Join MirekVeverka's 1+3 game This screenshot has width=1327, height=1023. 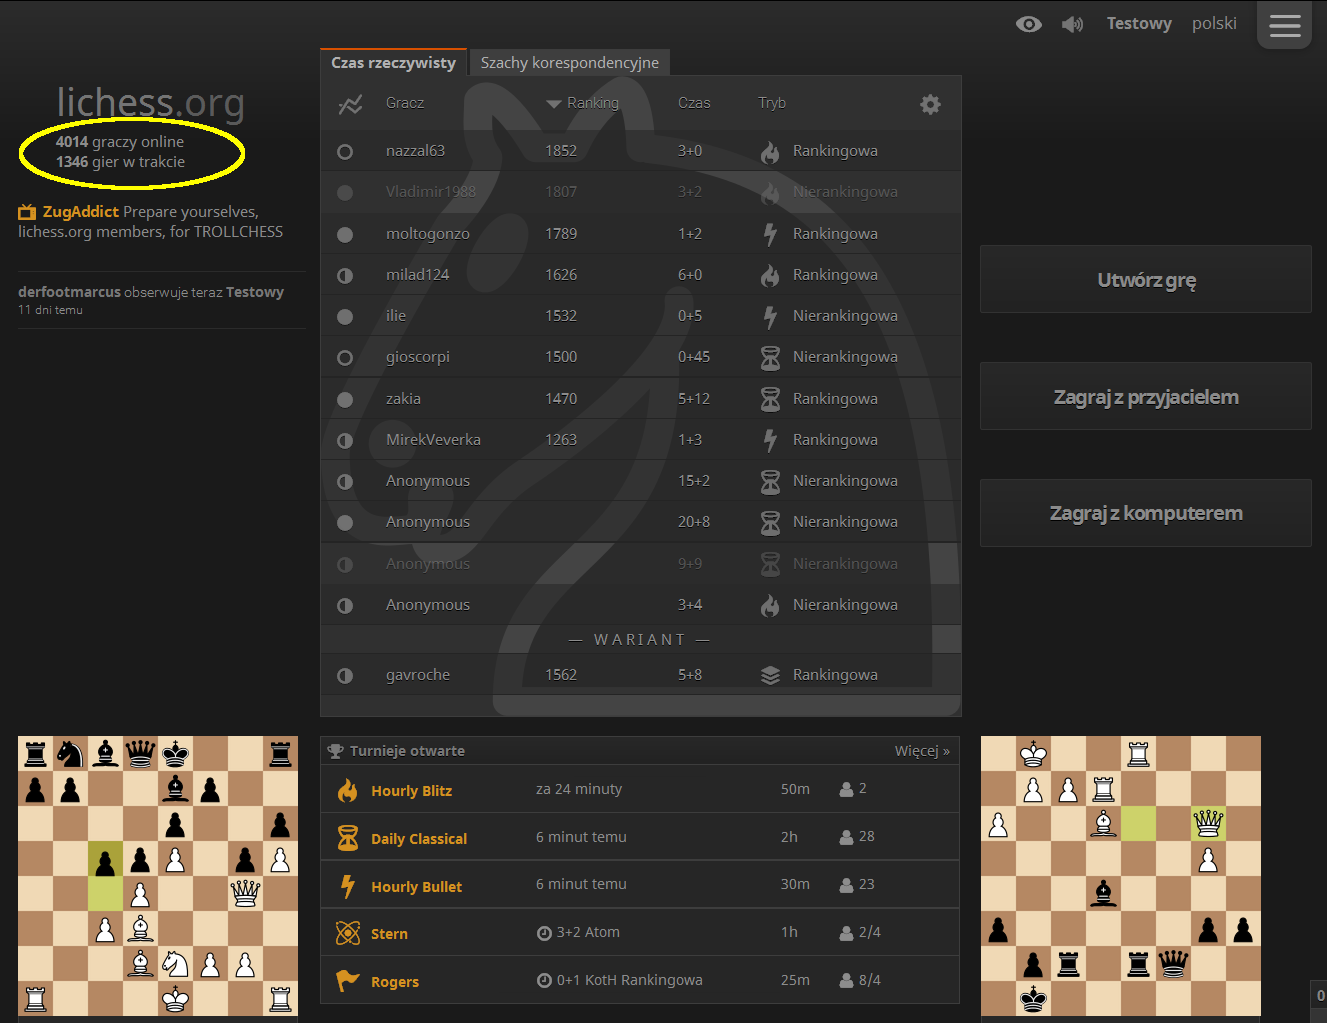coord(641,440)
